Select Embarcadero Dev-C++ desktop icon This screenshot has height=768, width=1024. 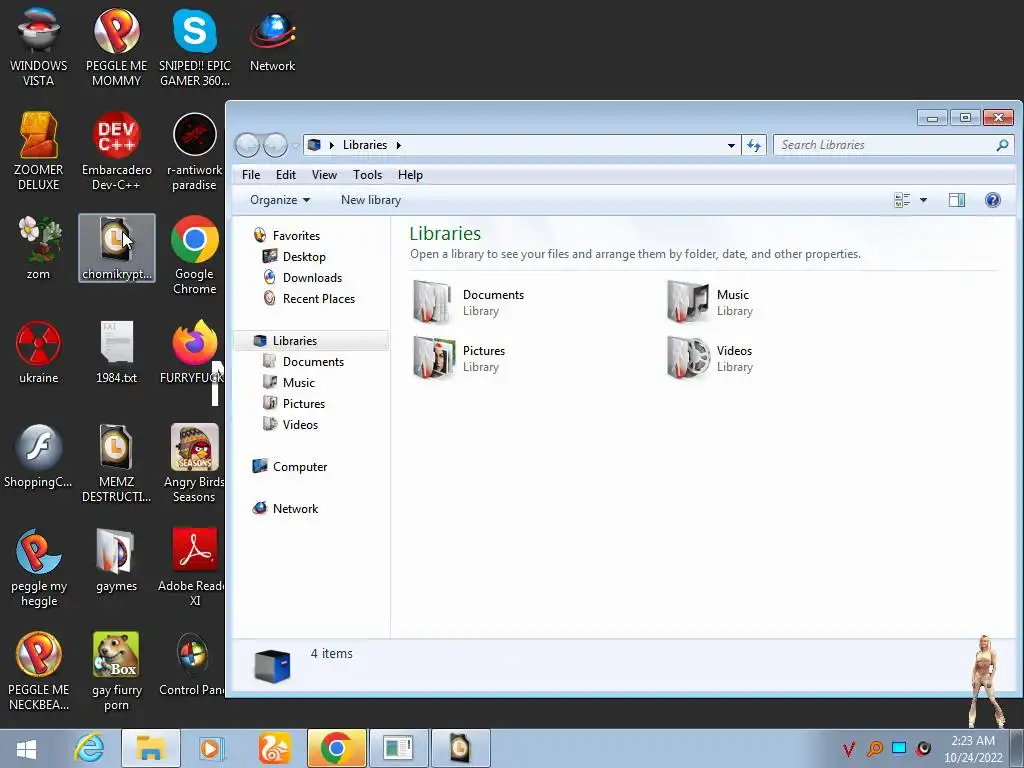coord(116,151)
